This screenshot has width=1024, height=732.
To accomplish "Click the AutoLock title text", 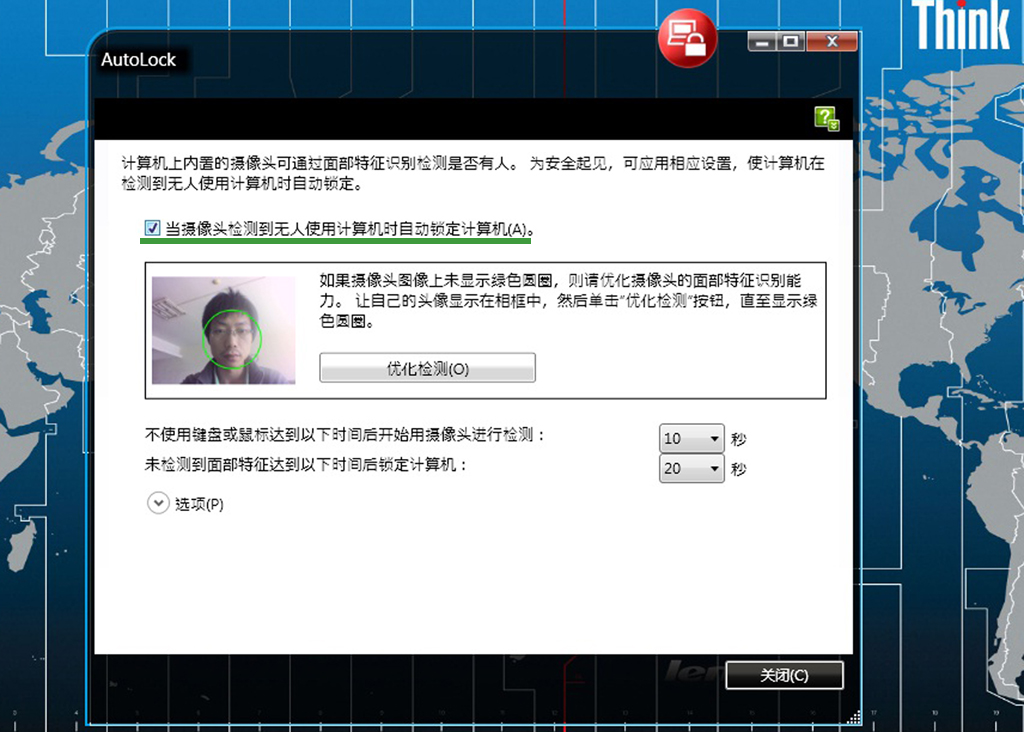I will 138,59.
